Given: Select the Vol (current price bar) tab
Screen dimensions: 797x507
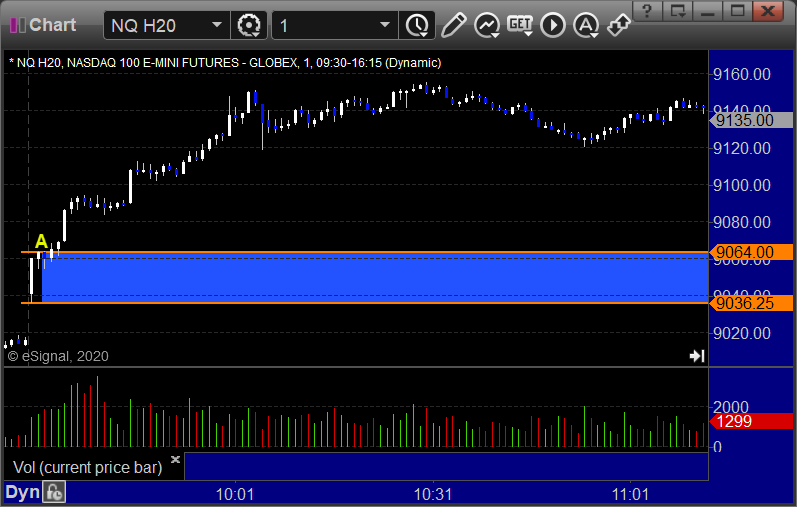Looking at the screenshot, I should [x=87, y=467].
